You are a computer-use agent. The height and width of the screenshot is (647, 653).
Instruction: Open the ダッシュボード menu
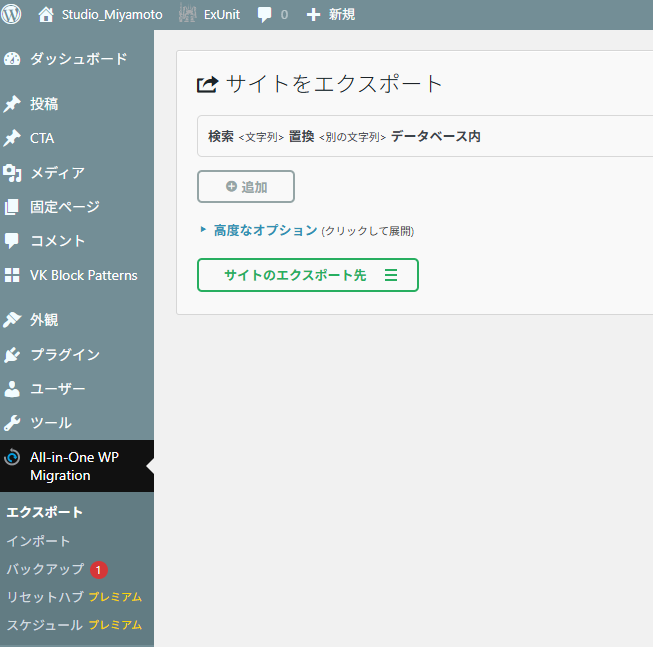[78, 59]
